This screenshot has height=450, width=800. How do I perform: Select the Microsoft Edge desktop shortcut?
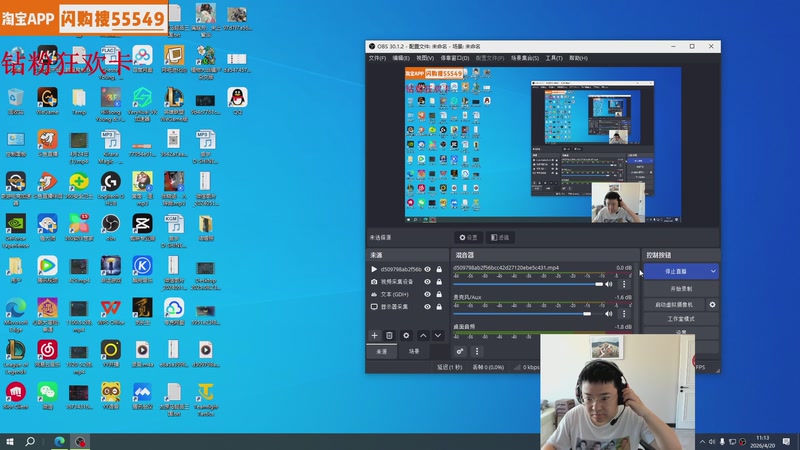tap(15, 315)
